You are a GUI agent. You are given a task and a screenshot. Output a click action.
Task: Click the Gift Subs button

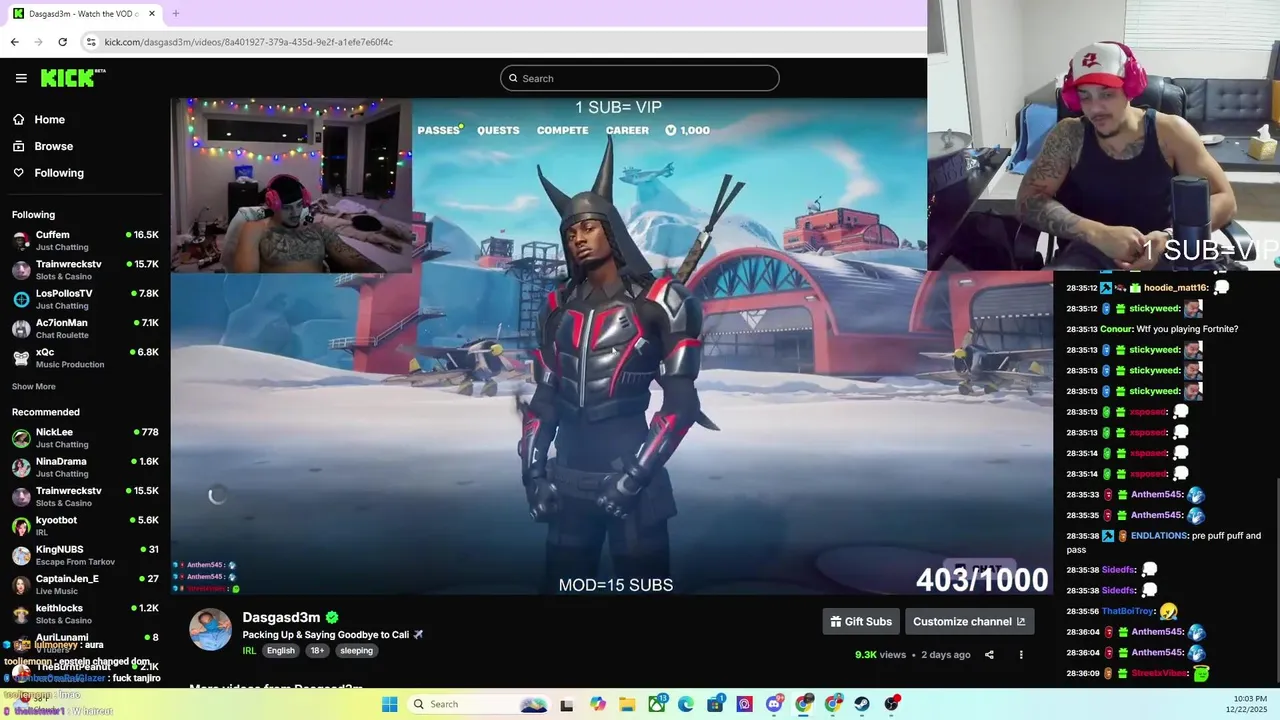861,621
